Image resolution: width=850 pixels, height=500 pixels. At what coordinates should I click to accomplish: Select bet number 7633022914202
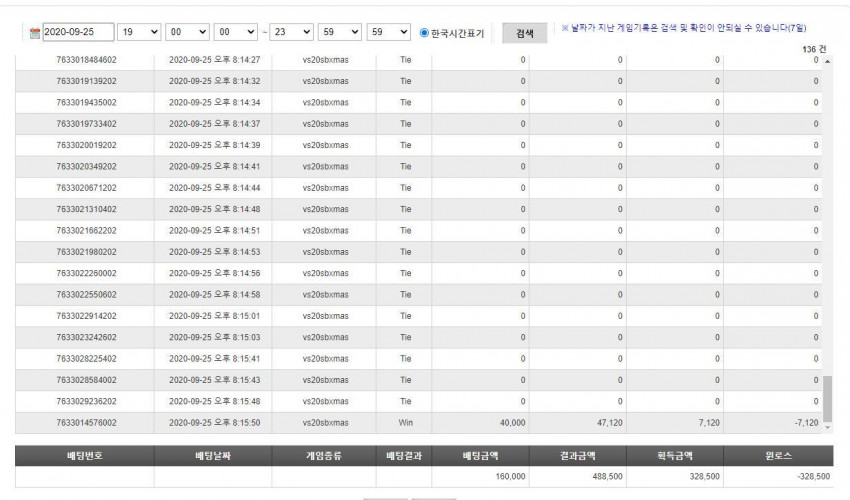[x=86, y=316]
